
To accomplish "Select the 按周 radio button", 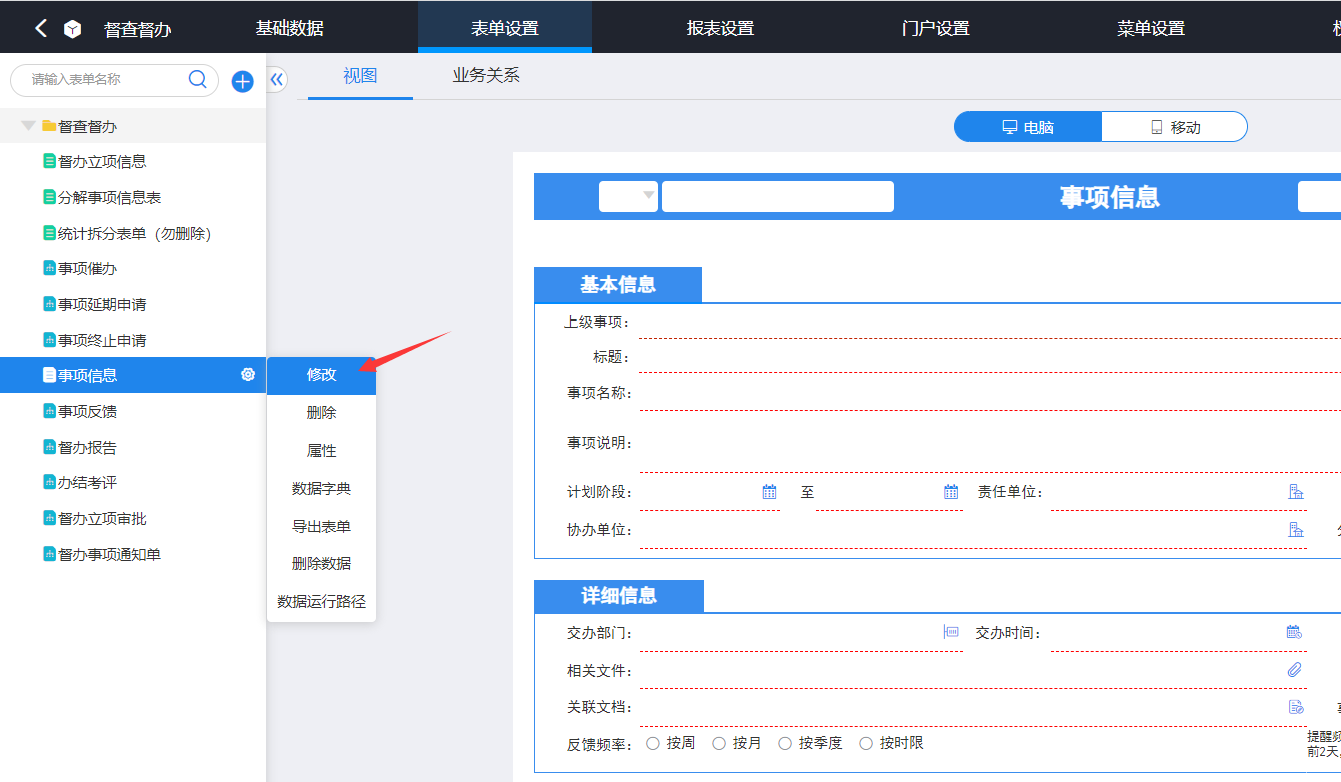I will [x=653, y=743].
